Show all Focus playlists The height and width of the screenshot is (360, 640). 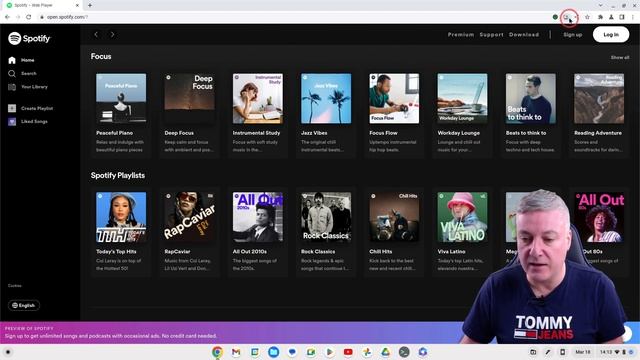point(620,58)
